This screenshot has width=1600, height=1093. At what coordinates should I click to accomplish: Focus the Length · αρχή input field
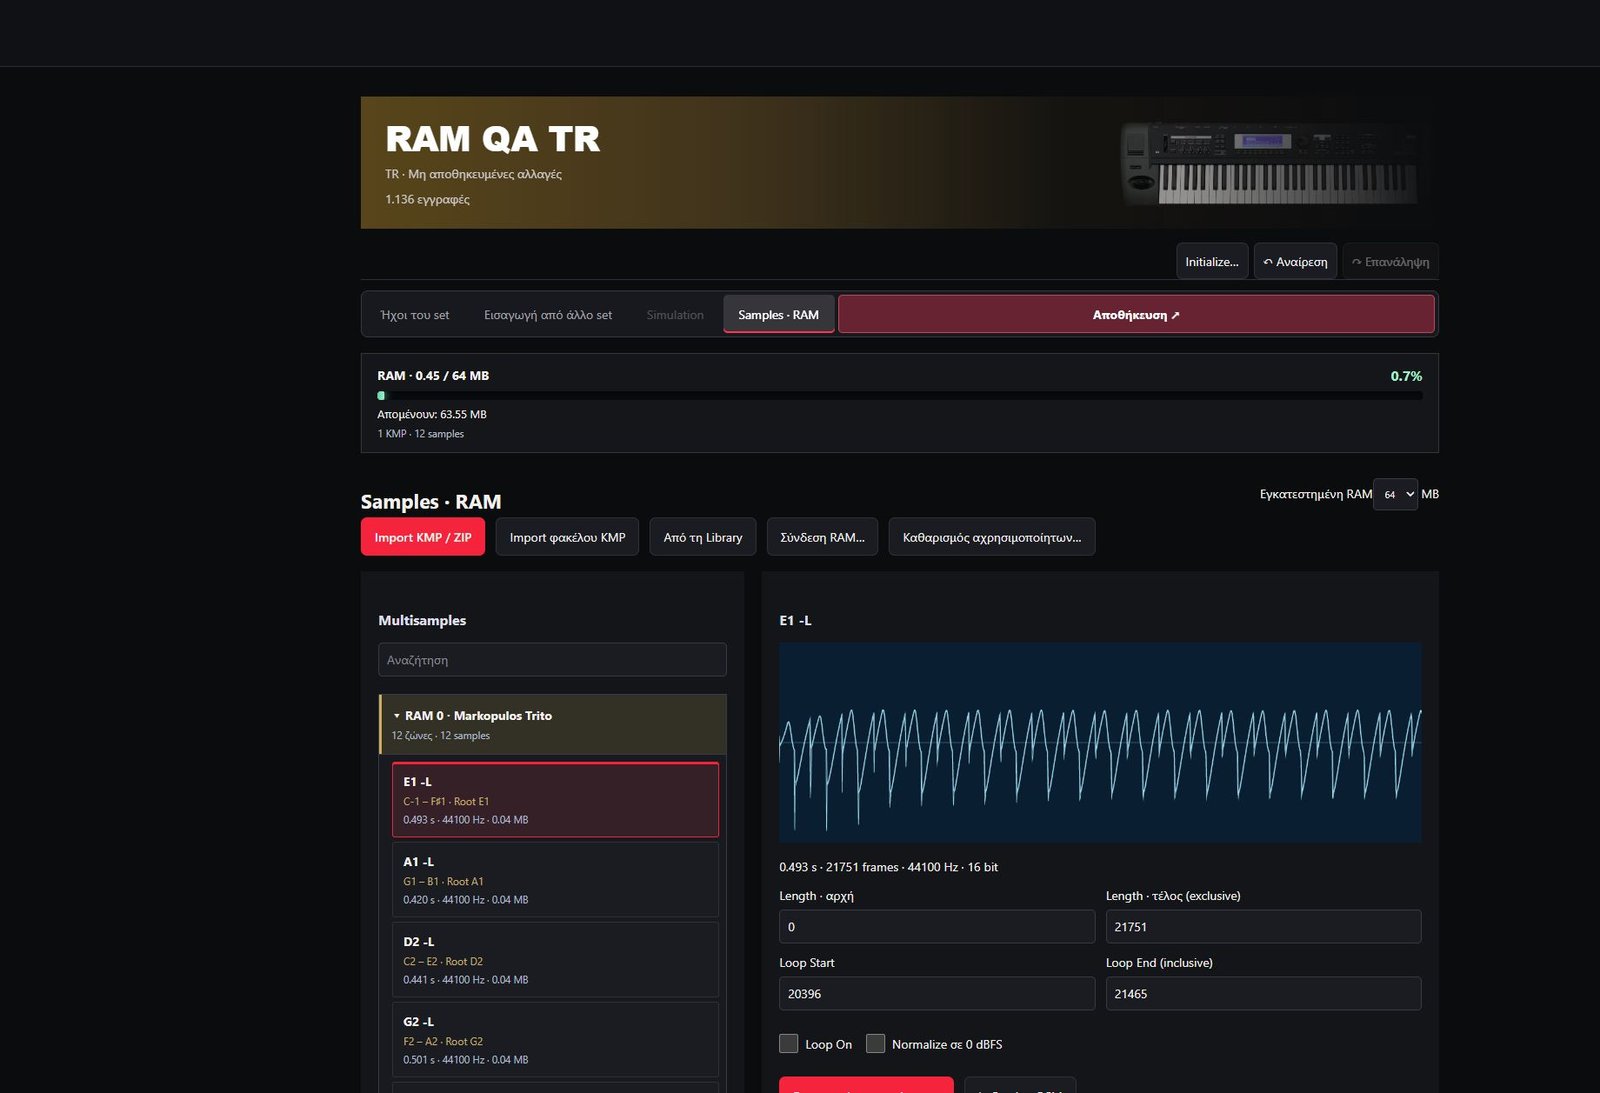[x=937, y=927]
